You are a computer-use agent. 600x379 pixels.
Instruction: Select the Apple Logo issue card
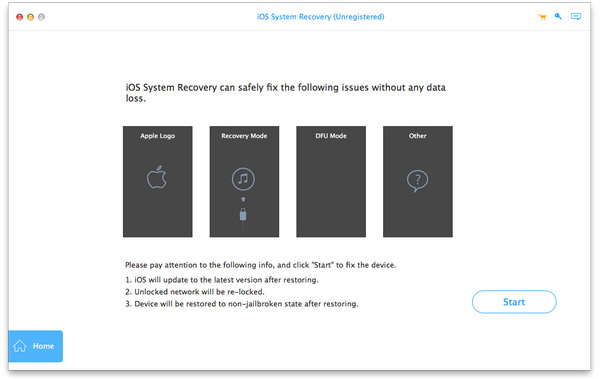pos(158,181)
